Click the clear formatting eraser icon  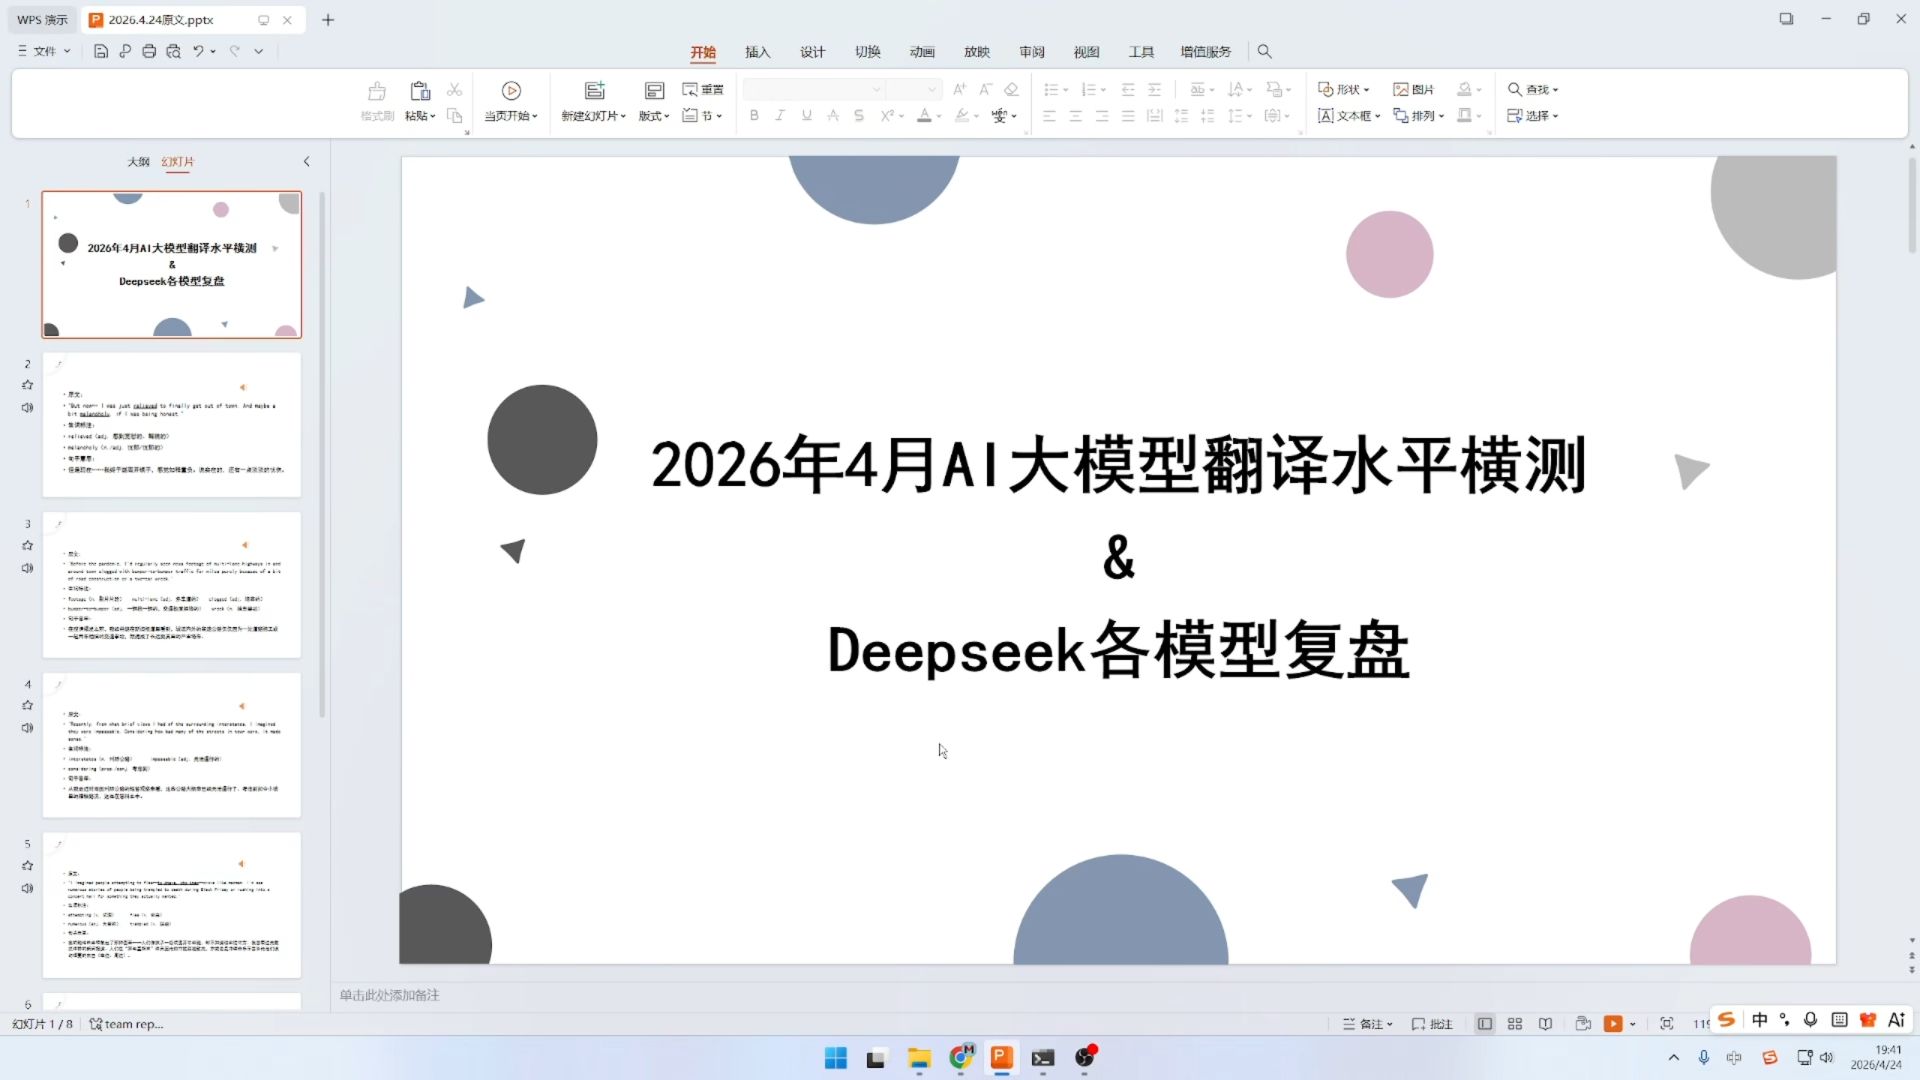click(1011, 90)
